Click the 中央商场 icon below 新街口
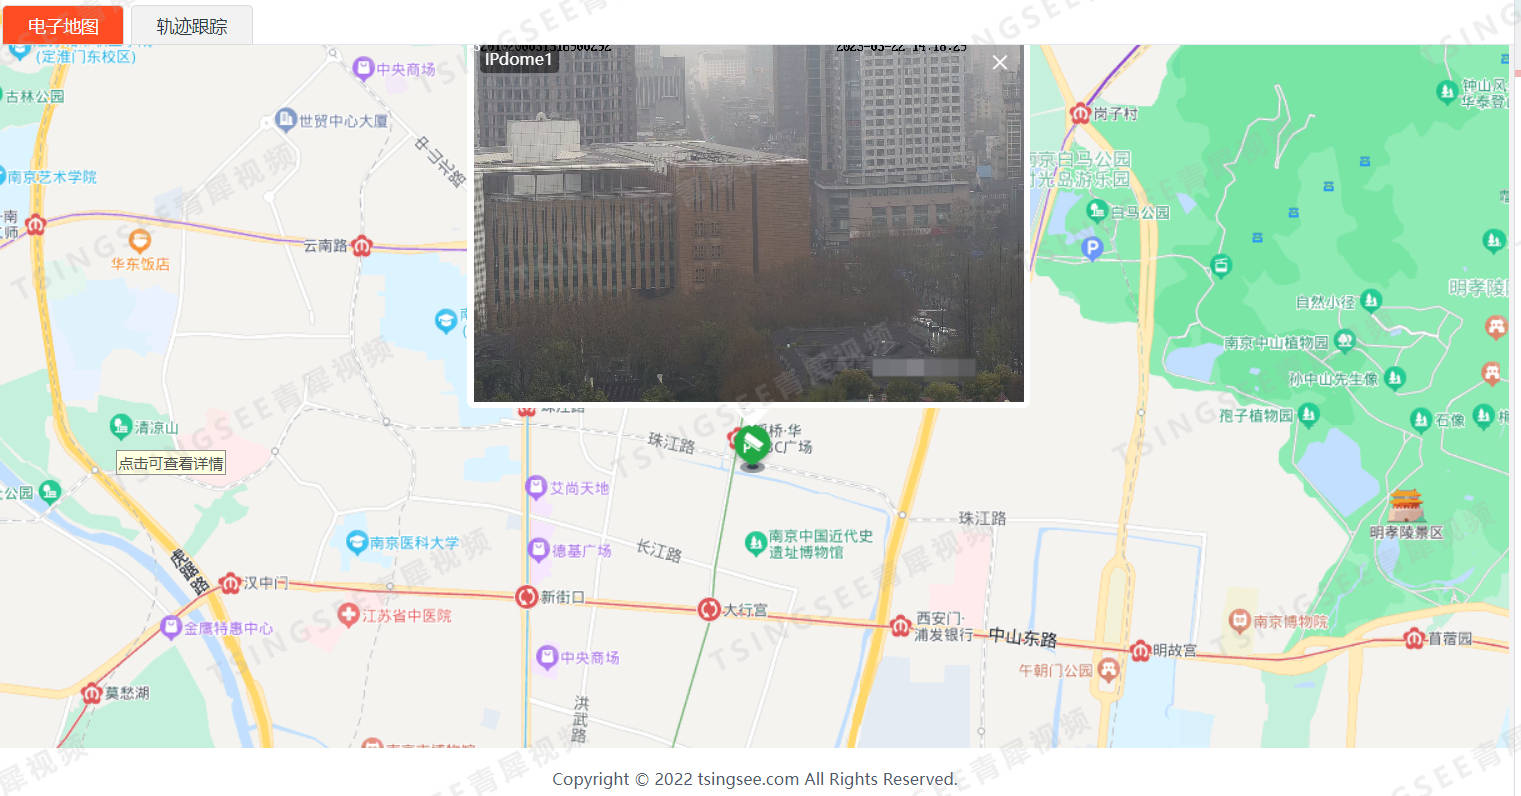Image resolution: width=1521 pixels, height=796 pixels. 547,657
